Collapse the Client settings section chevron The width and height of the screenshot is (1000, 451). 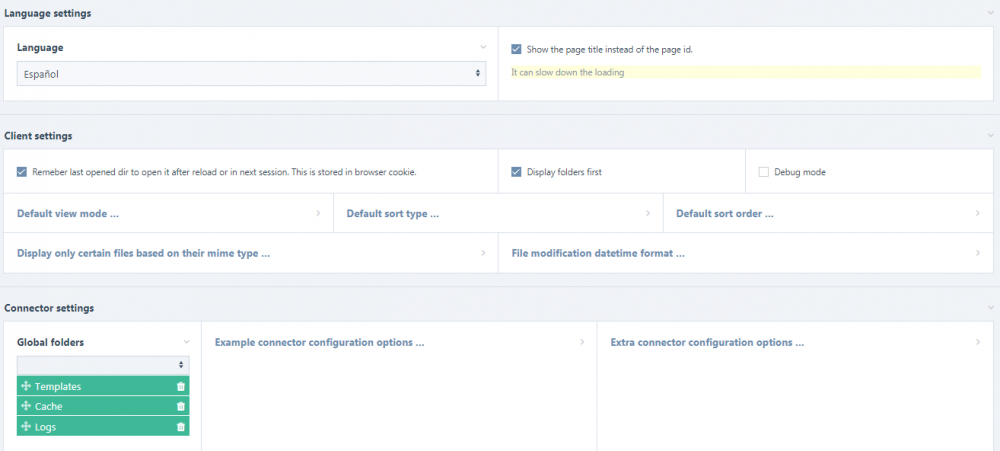(x=987, y=135)
